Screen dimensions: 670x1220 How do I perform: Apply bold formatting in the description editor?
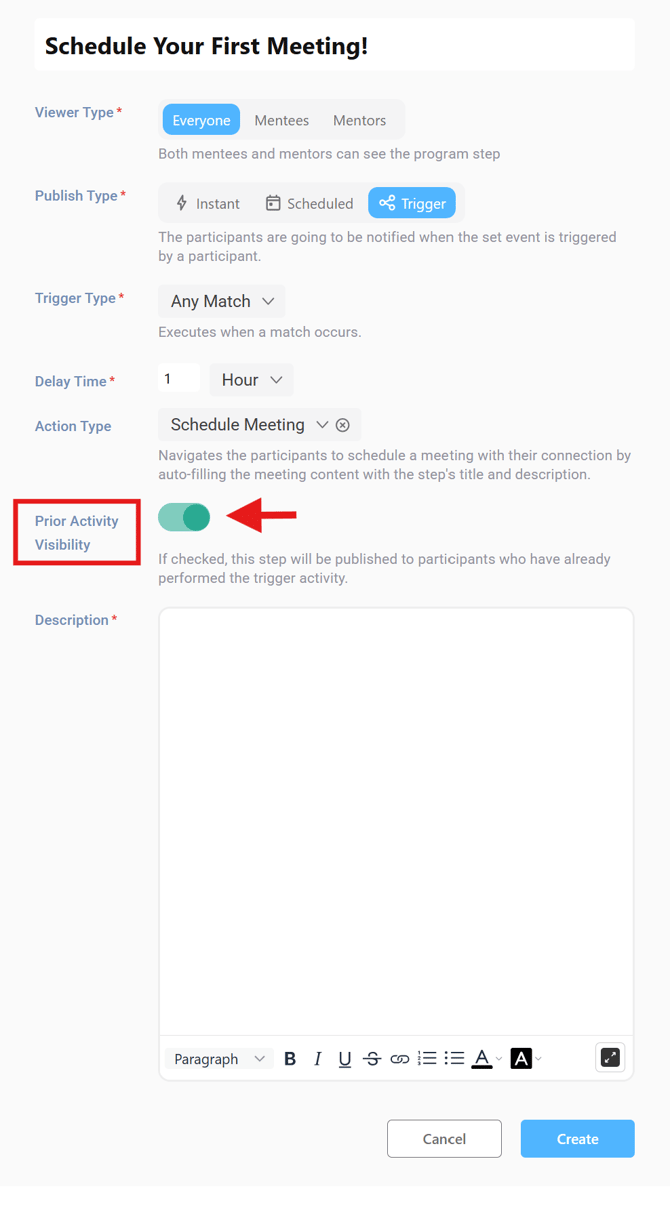(290, 1058)
